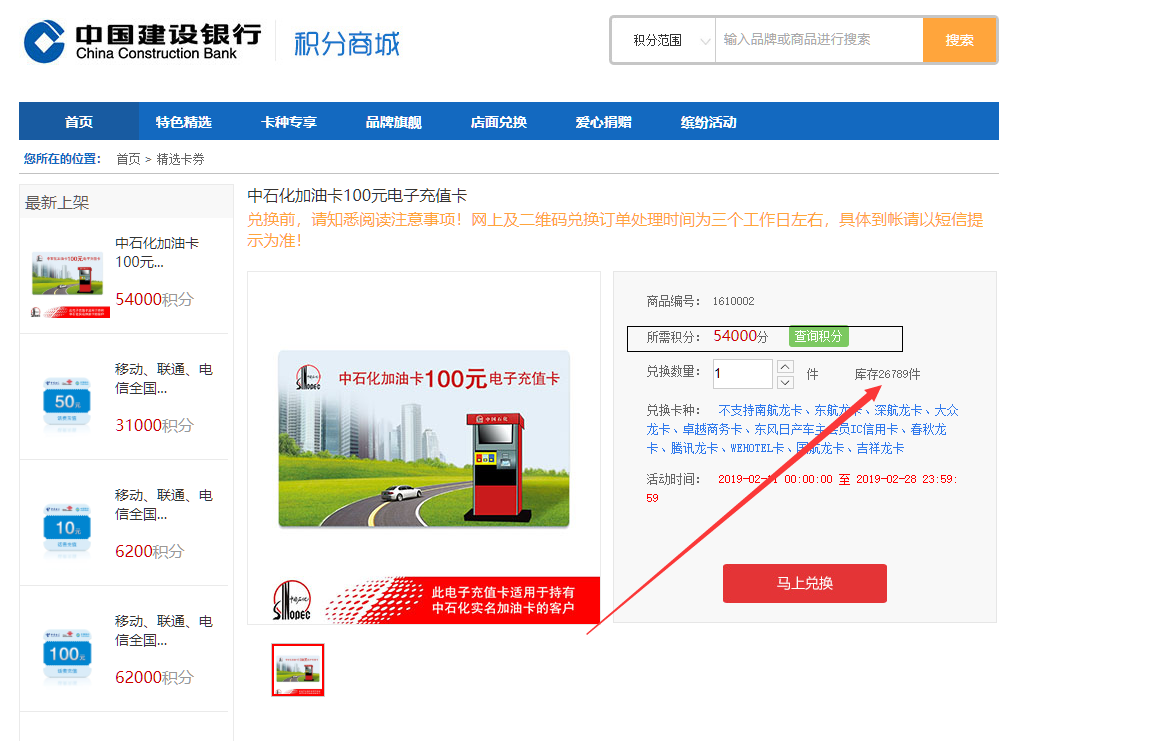The width and height of the screenshot is (1150, 741).
Task: Click the orange 搜索 button
Action: pyautogui.click(x=959, y=40)
